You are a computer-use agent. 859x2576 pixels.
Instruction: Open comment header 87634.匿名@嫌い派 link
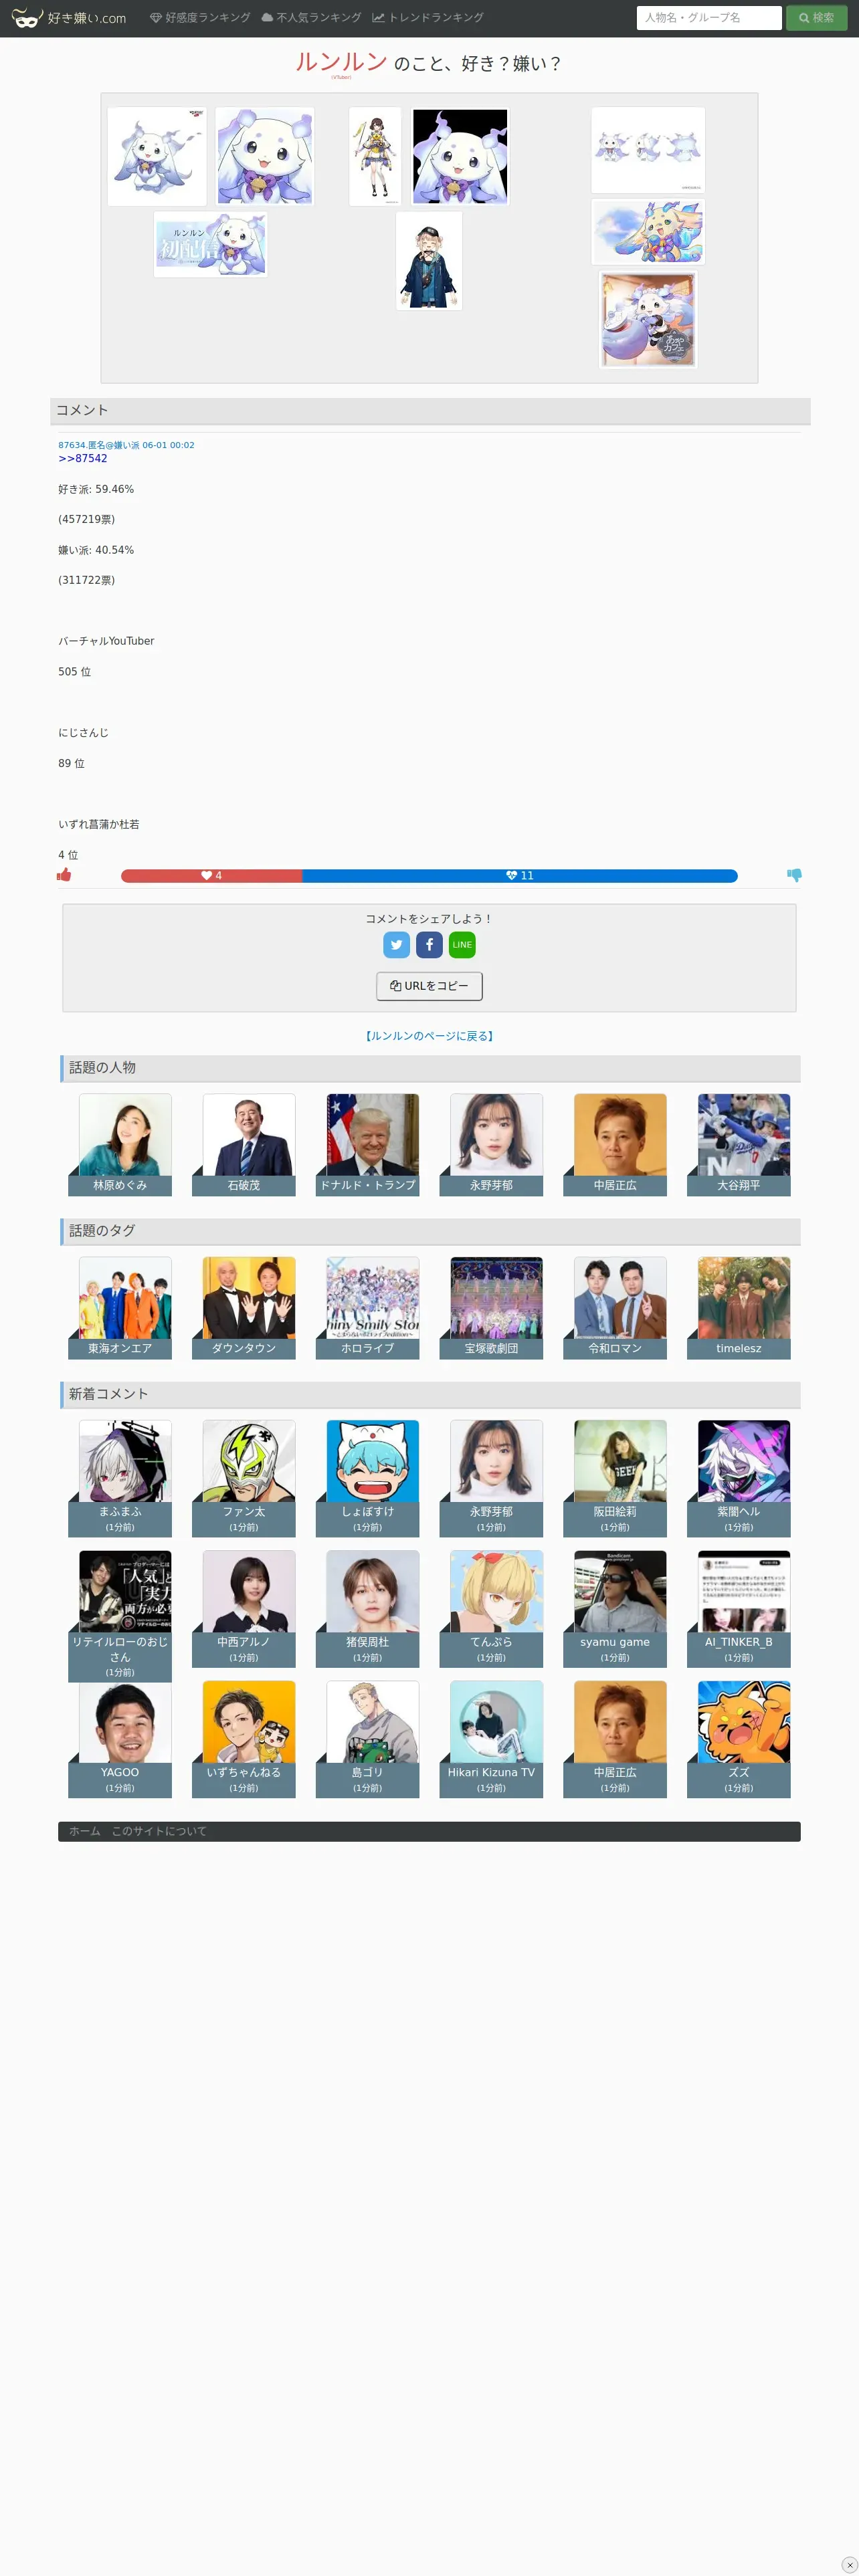click(x=126, y=445)
